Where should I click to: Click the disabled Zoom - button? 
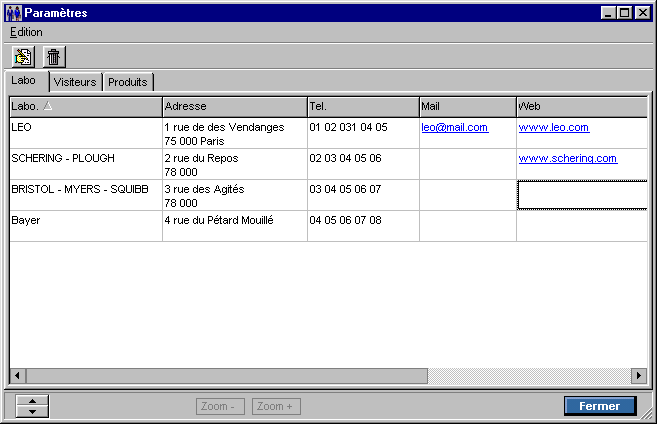[220, 406]
